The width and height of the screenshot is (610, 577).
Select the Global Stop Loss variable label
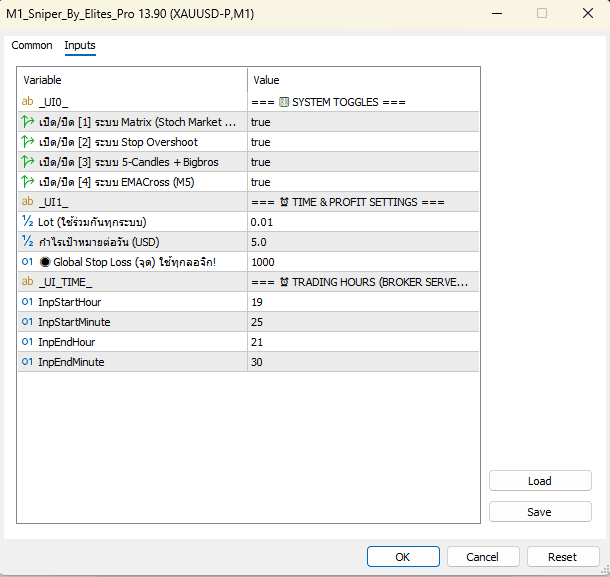pyautogui.click(x=128, y=262)
